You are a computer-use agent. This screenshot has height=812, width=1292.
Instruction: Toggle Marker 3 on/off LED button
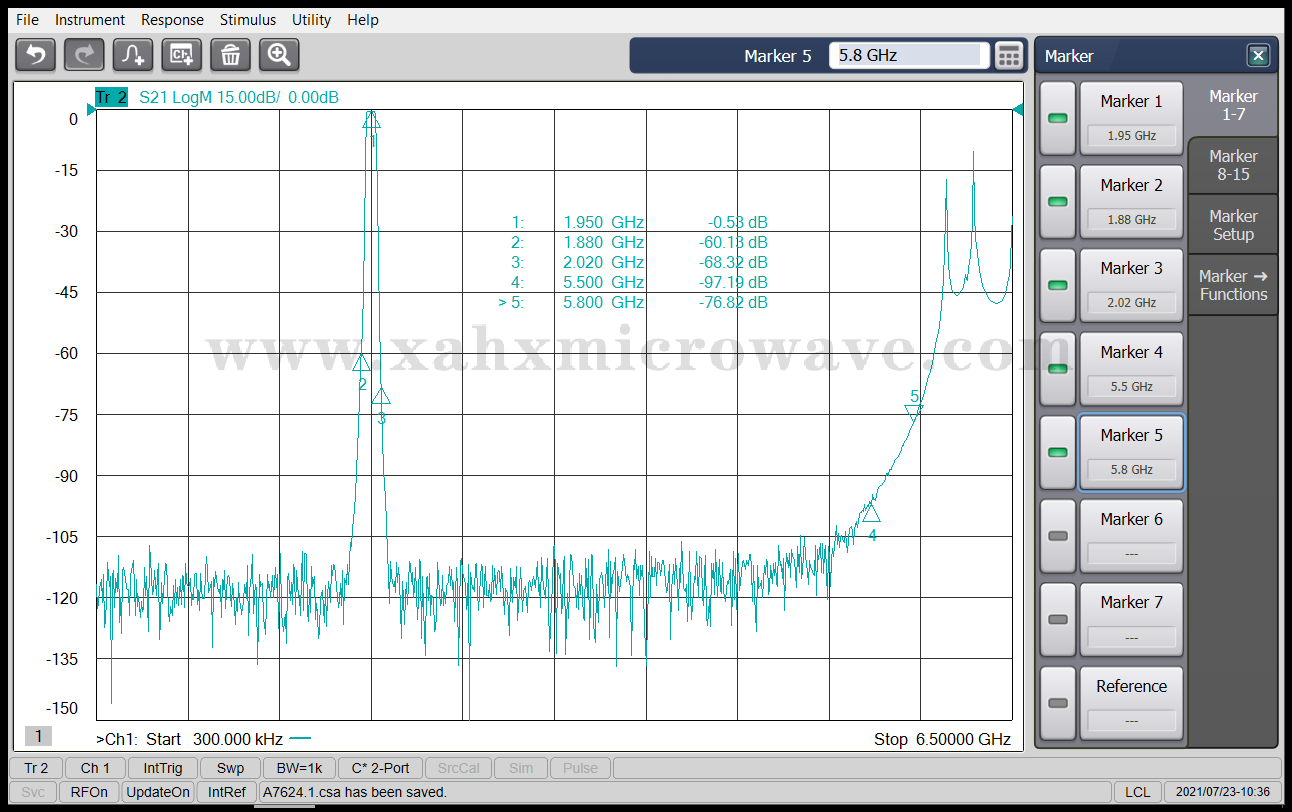[1057, 285]
